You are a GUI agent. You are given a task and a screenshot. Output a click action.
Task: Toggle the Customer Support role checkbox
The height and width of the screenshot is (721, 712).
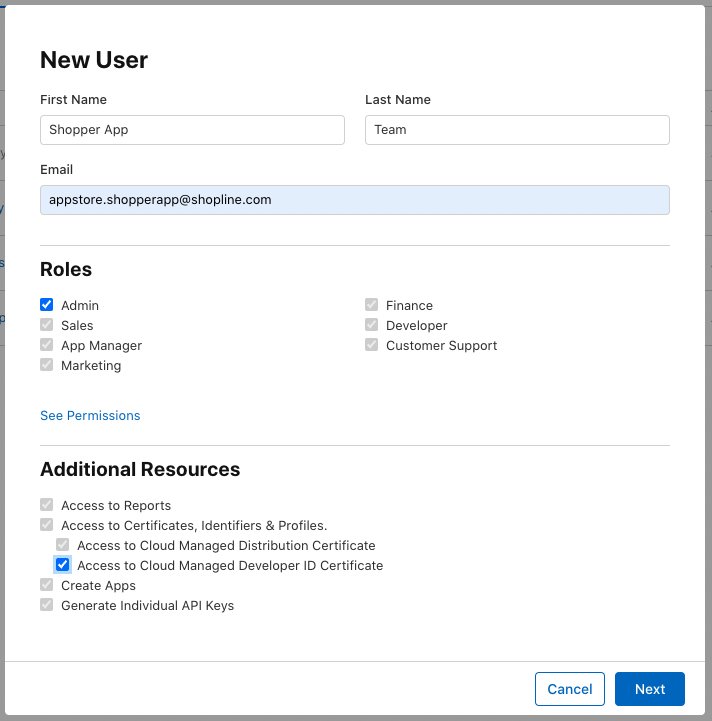[x=372, y=345]
